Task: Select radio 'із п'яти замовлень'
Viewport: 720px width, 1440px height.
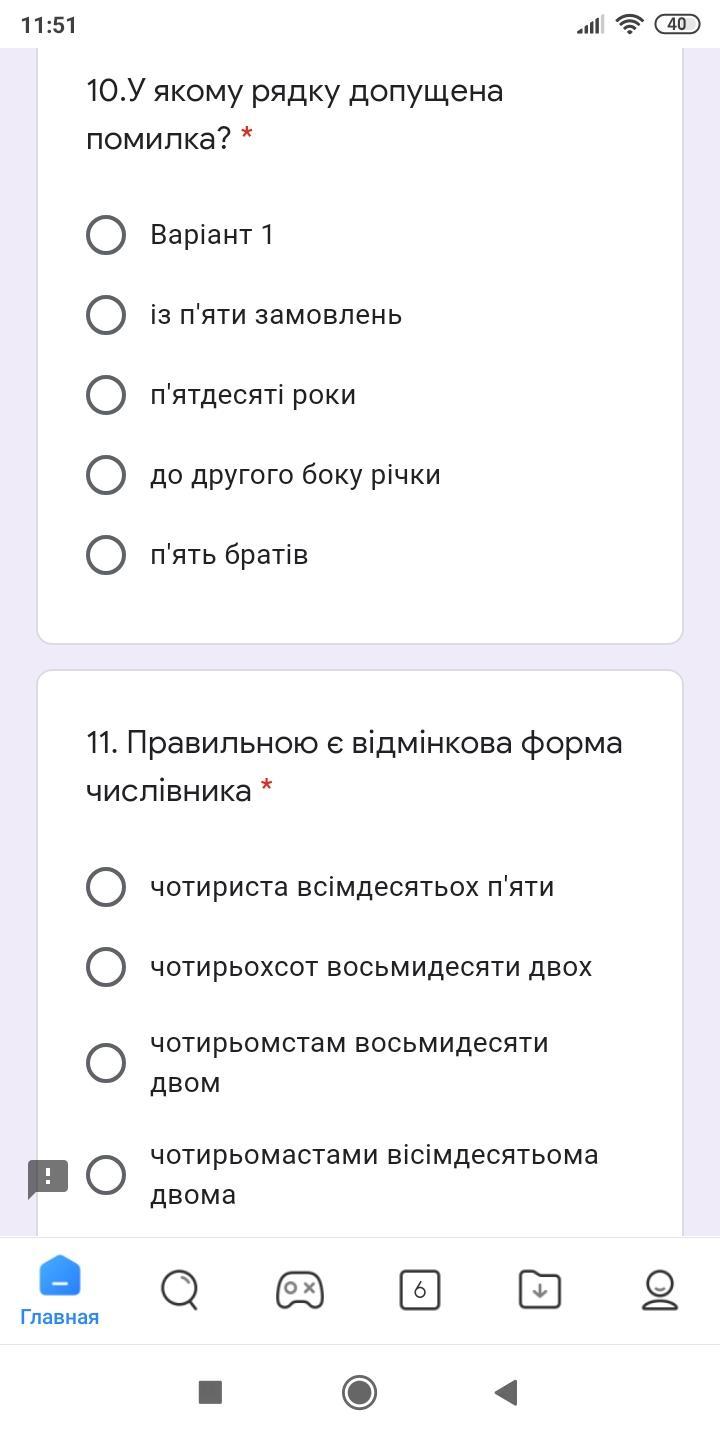Action: pyautogui.click(x=106, y=315)
